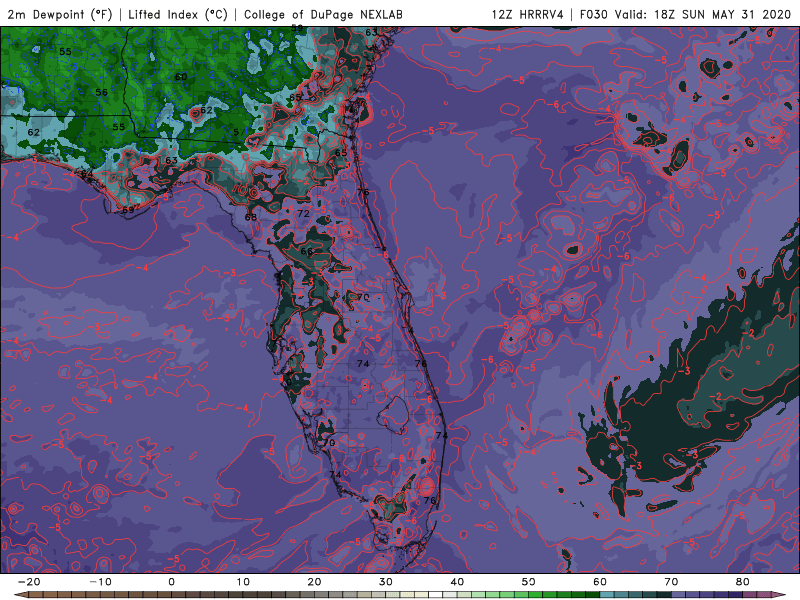Click the dewpoint value '72' in north Florida
Viewport: 800px width, 600px height.
click(304, 214)
